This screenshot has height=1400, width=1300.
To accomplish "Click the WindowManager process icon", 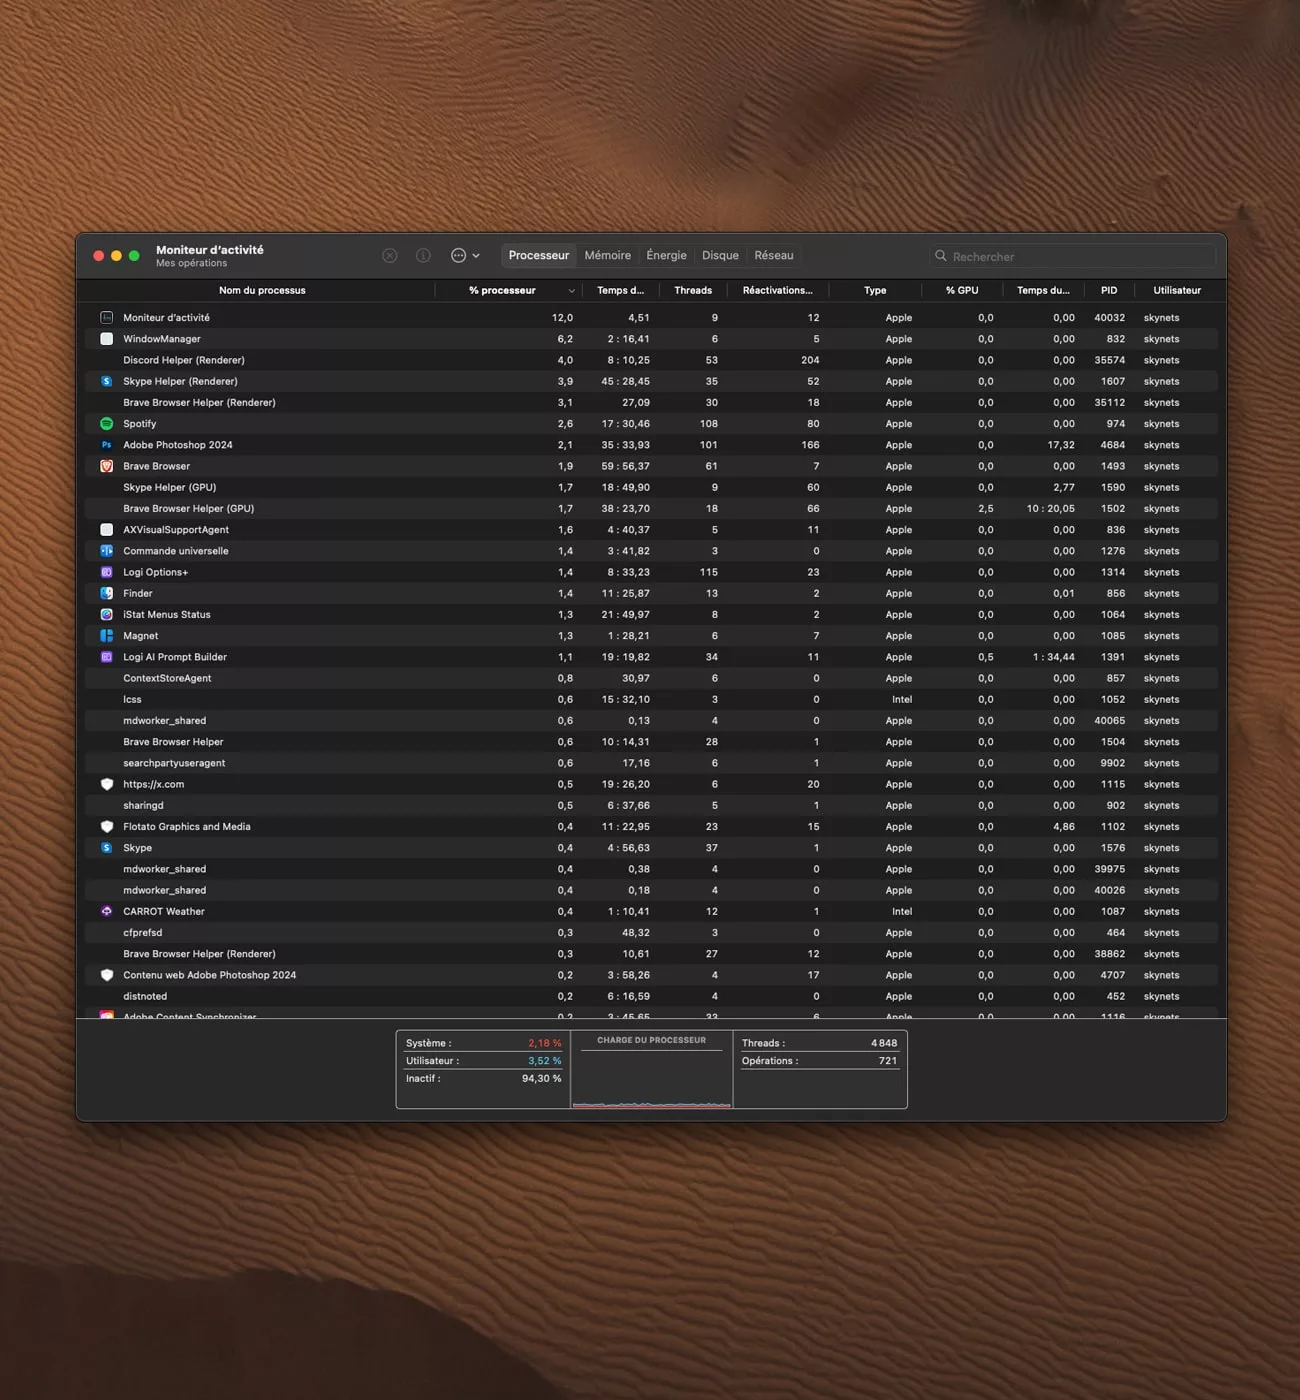I will (x=107, y=339).
